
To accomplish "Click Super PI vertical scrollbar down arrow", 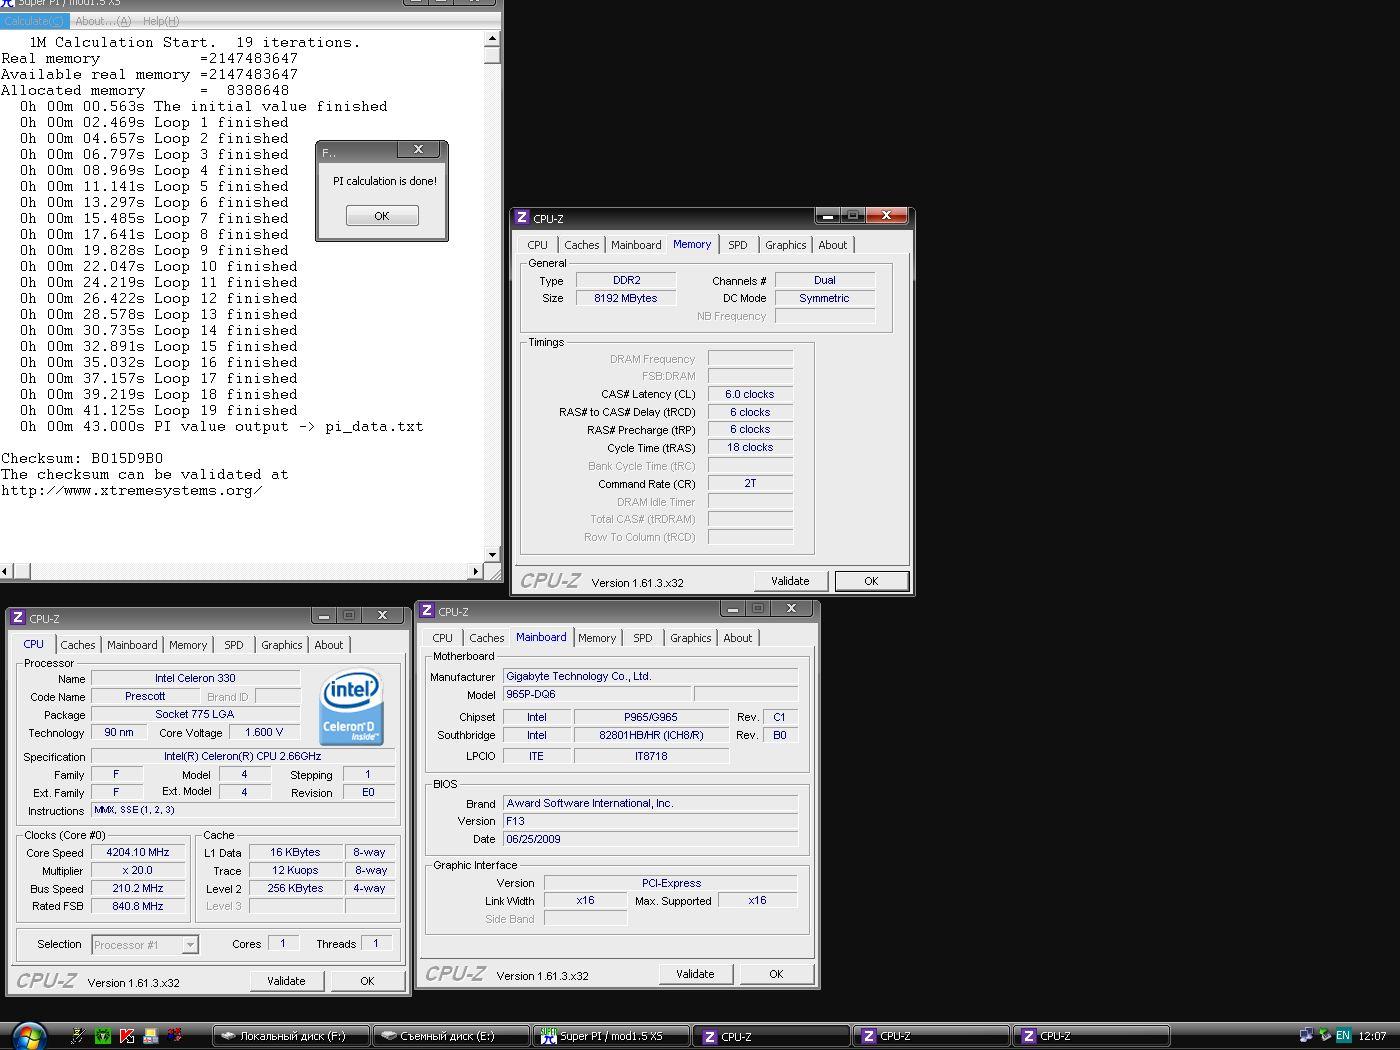I will 492,555.
